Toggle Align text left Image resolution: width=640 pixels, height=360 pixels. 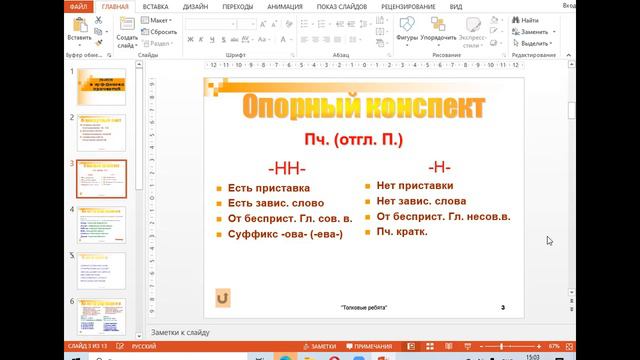pyautogui.click(x=304, y=40)
